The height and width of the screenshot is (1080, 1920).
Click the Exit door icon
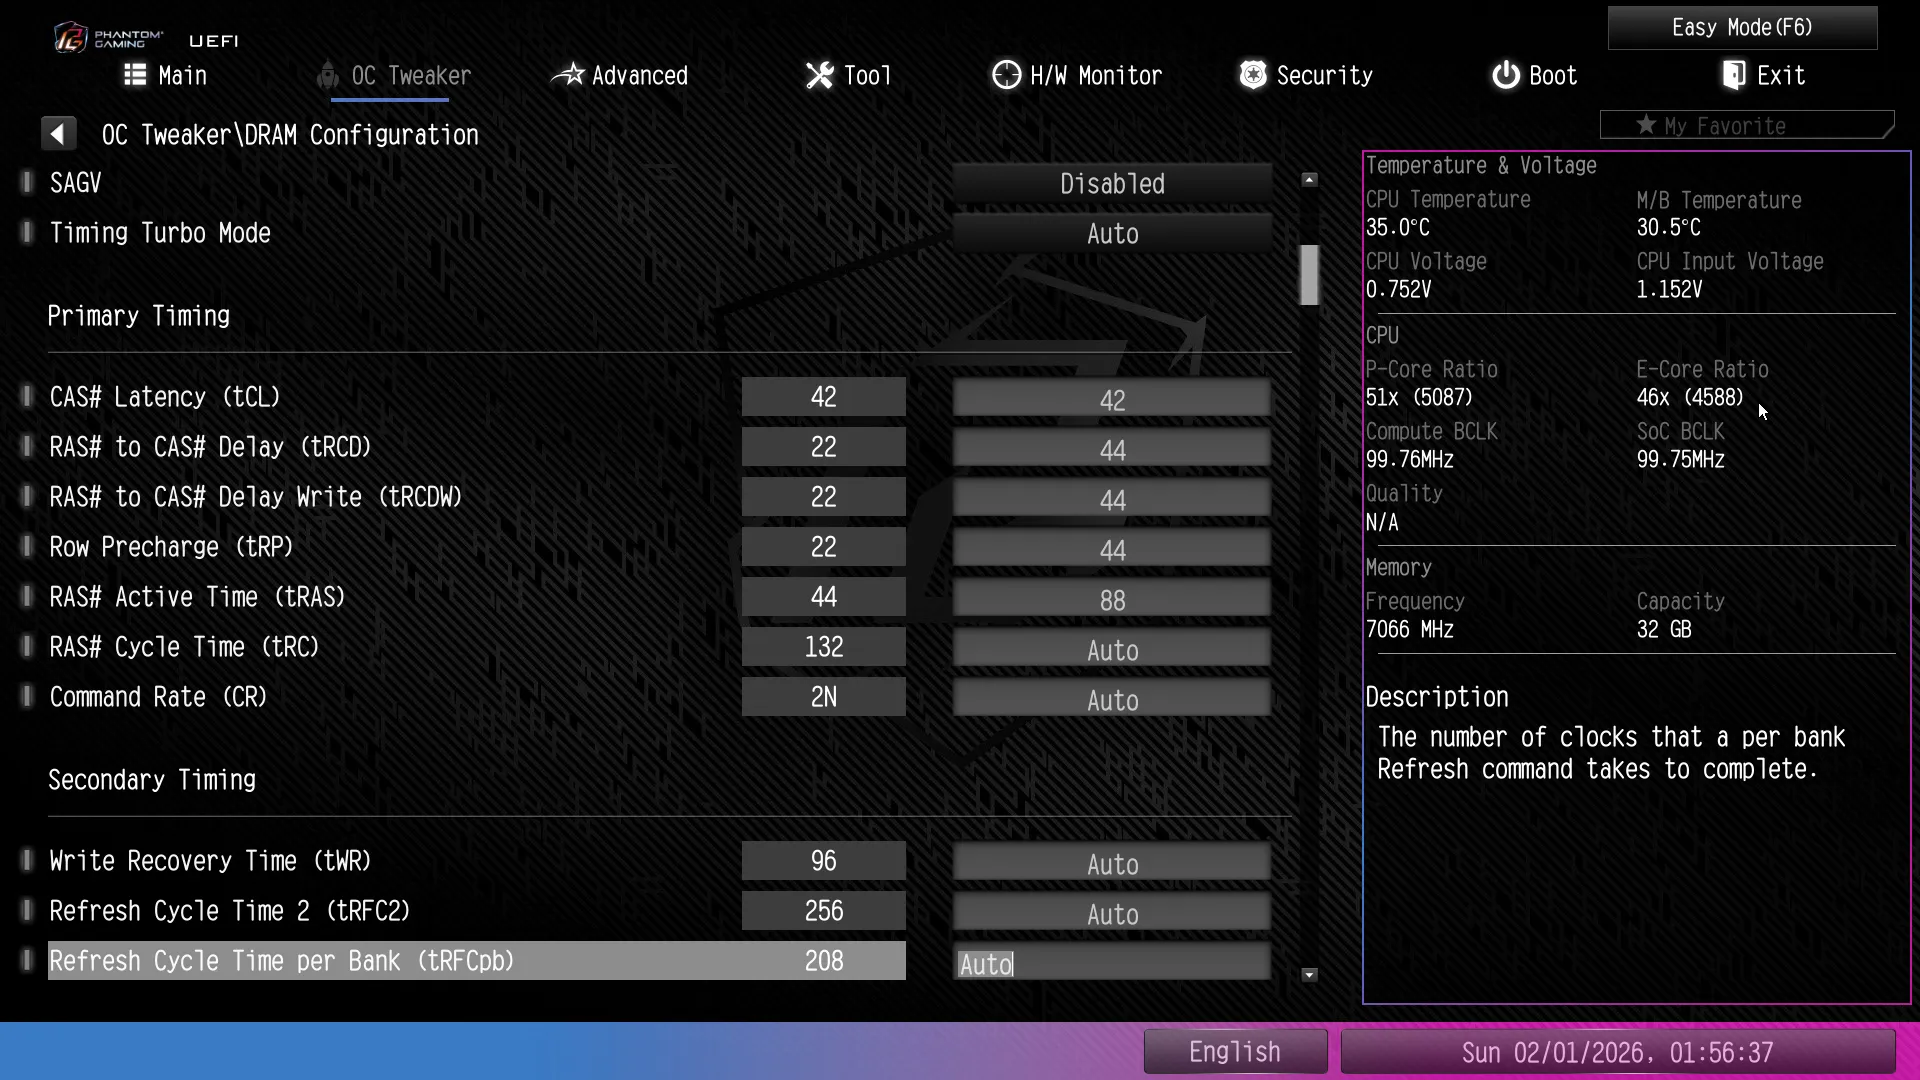tap(1734, 75)
